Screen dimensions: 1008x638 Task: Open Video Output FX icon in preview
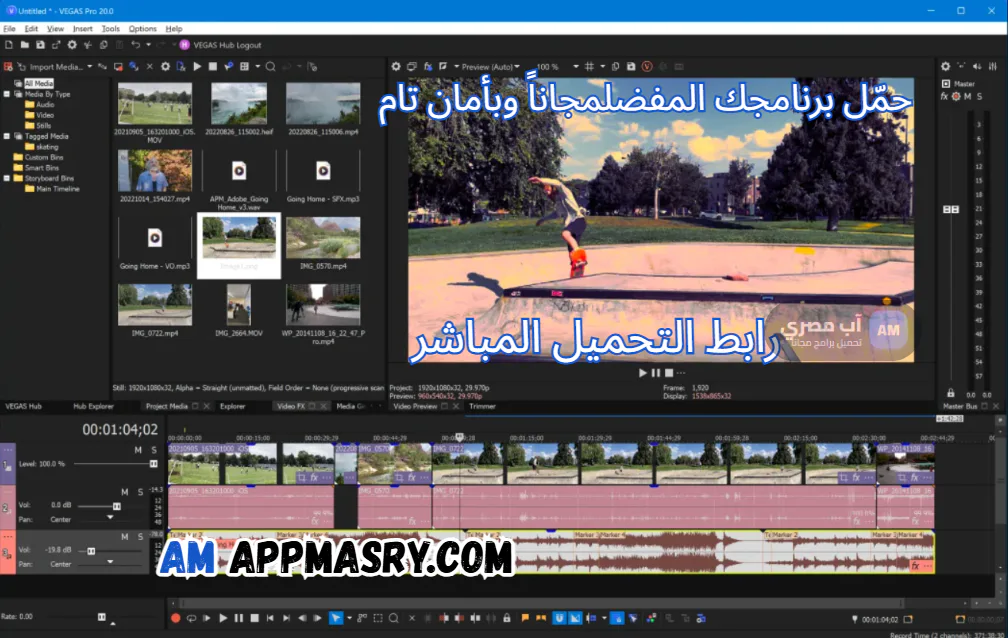(428, 66)
